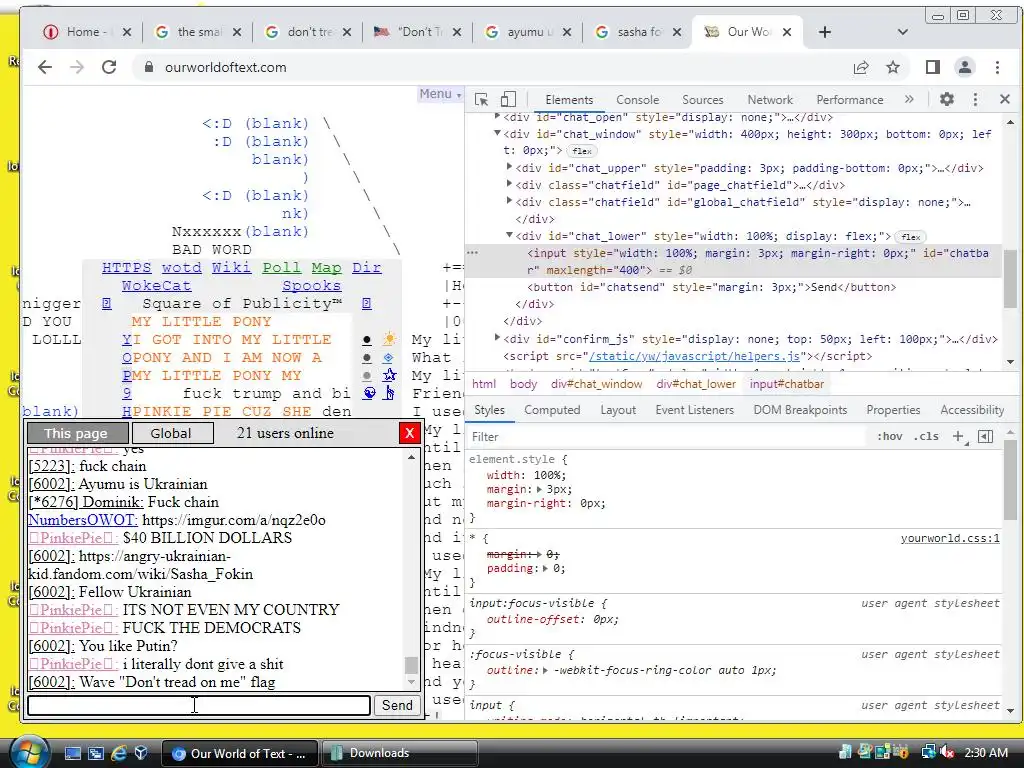Screen dimensions: 1024x768
Task: Open the Windows Start orb
Action: (x=28, y=752)
